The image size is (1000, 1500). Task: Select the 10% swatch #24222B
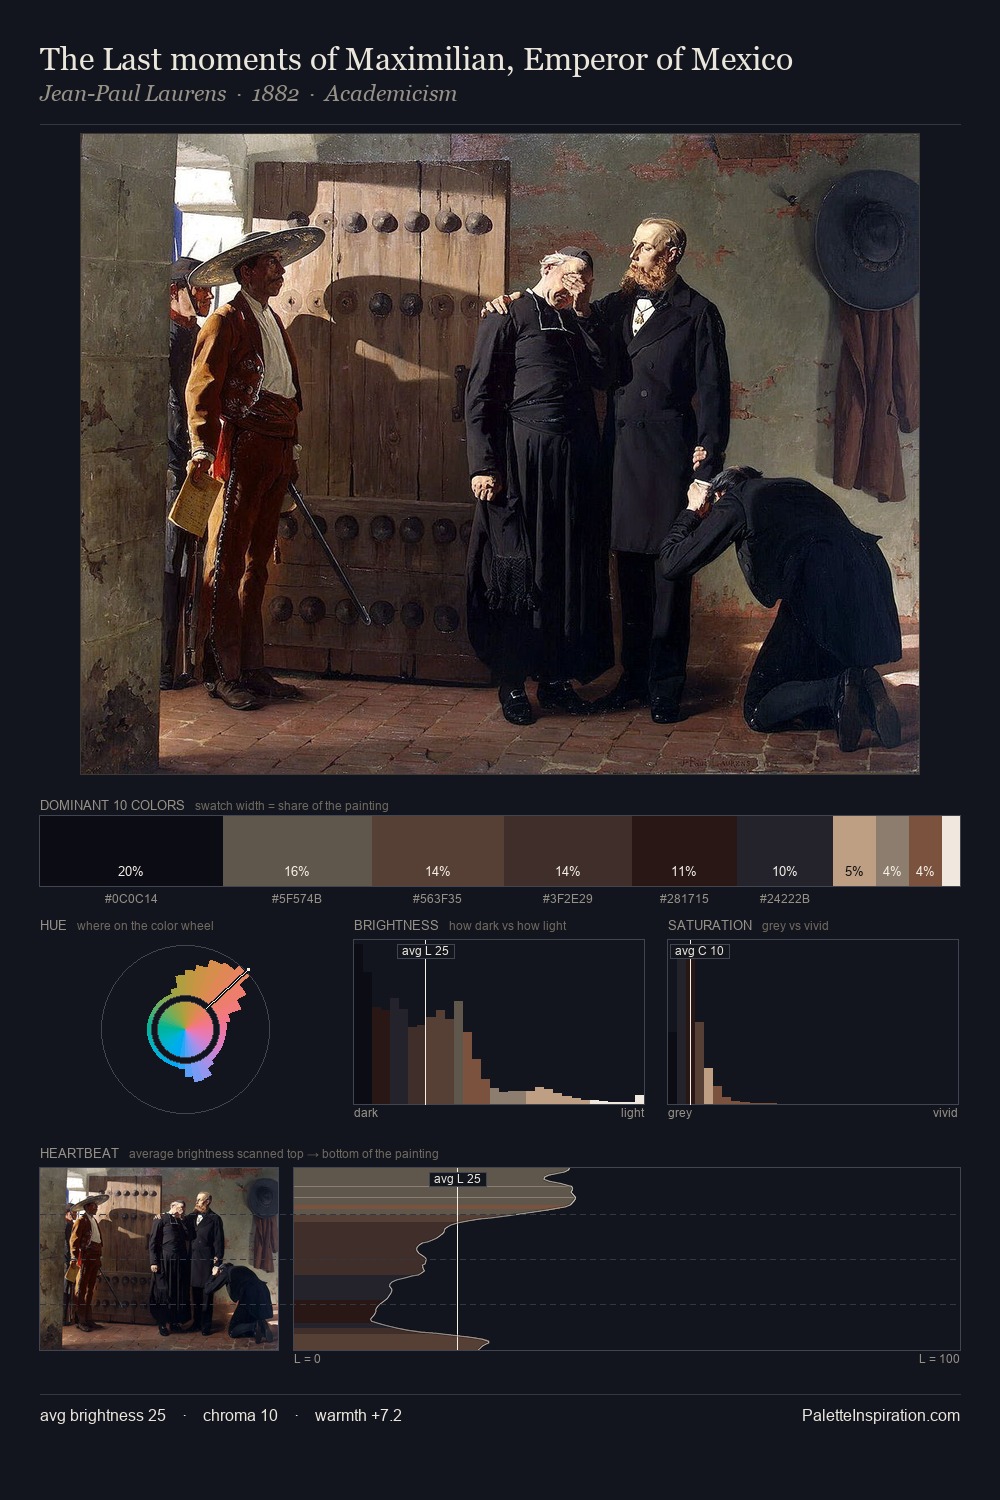coord(785,851)
